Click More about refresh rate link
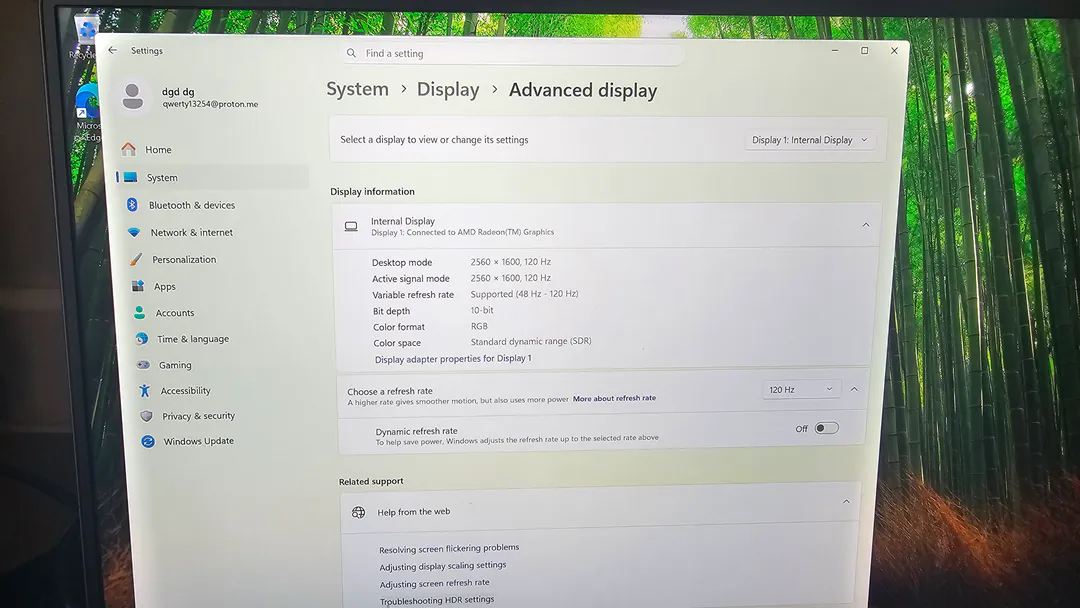The height and width of the screenshot is (608, 1080). (614, 398)
